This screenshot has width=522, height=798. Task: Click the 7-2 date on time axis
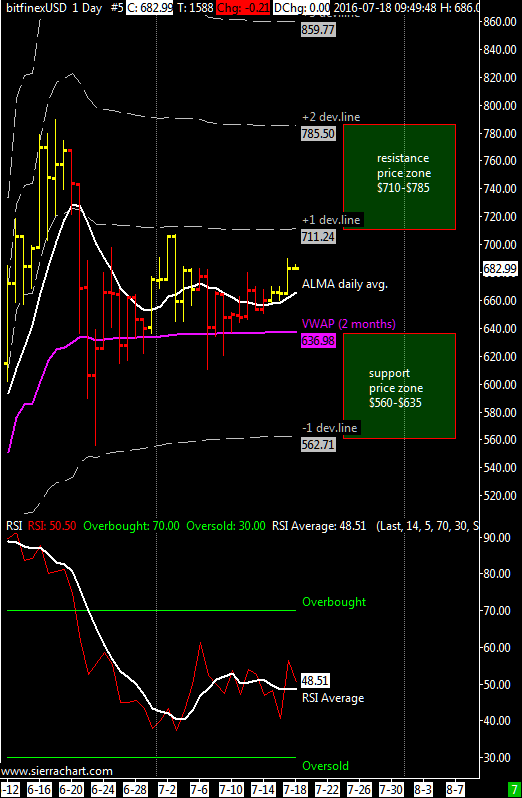[x=167, y=788]
